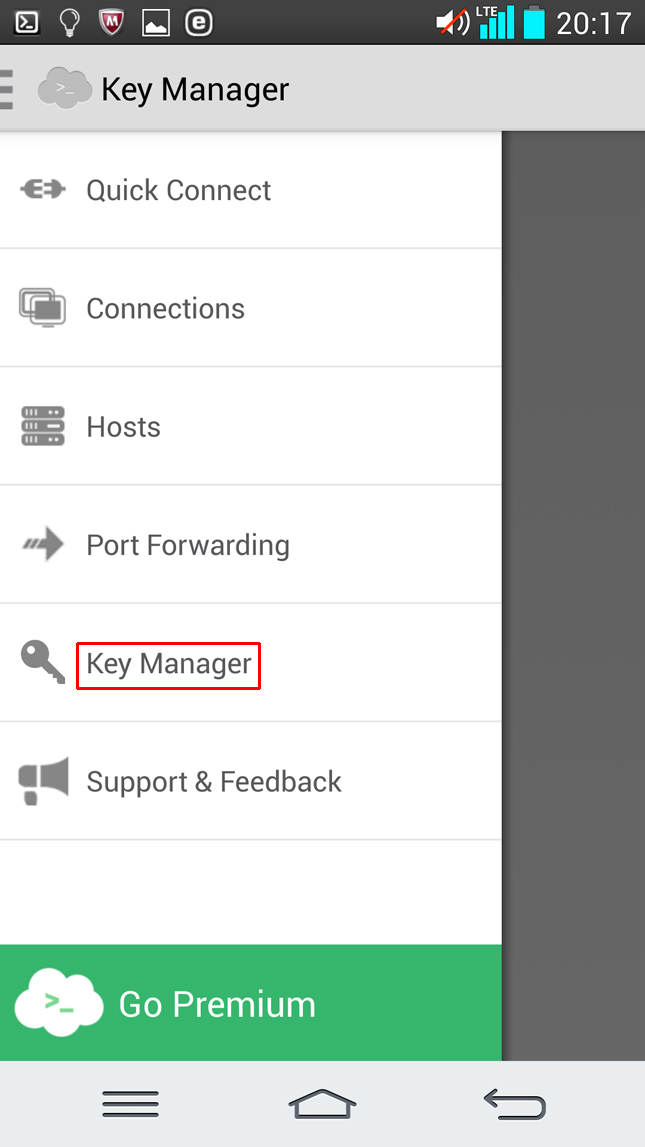This screenshot has width=645, height=1147.
Task: Open Support & Feedback
Action: [x=214, y=782]
